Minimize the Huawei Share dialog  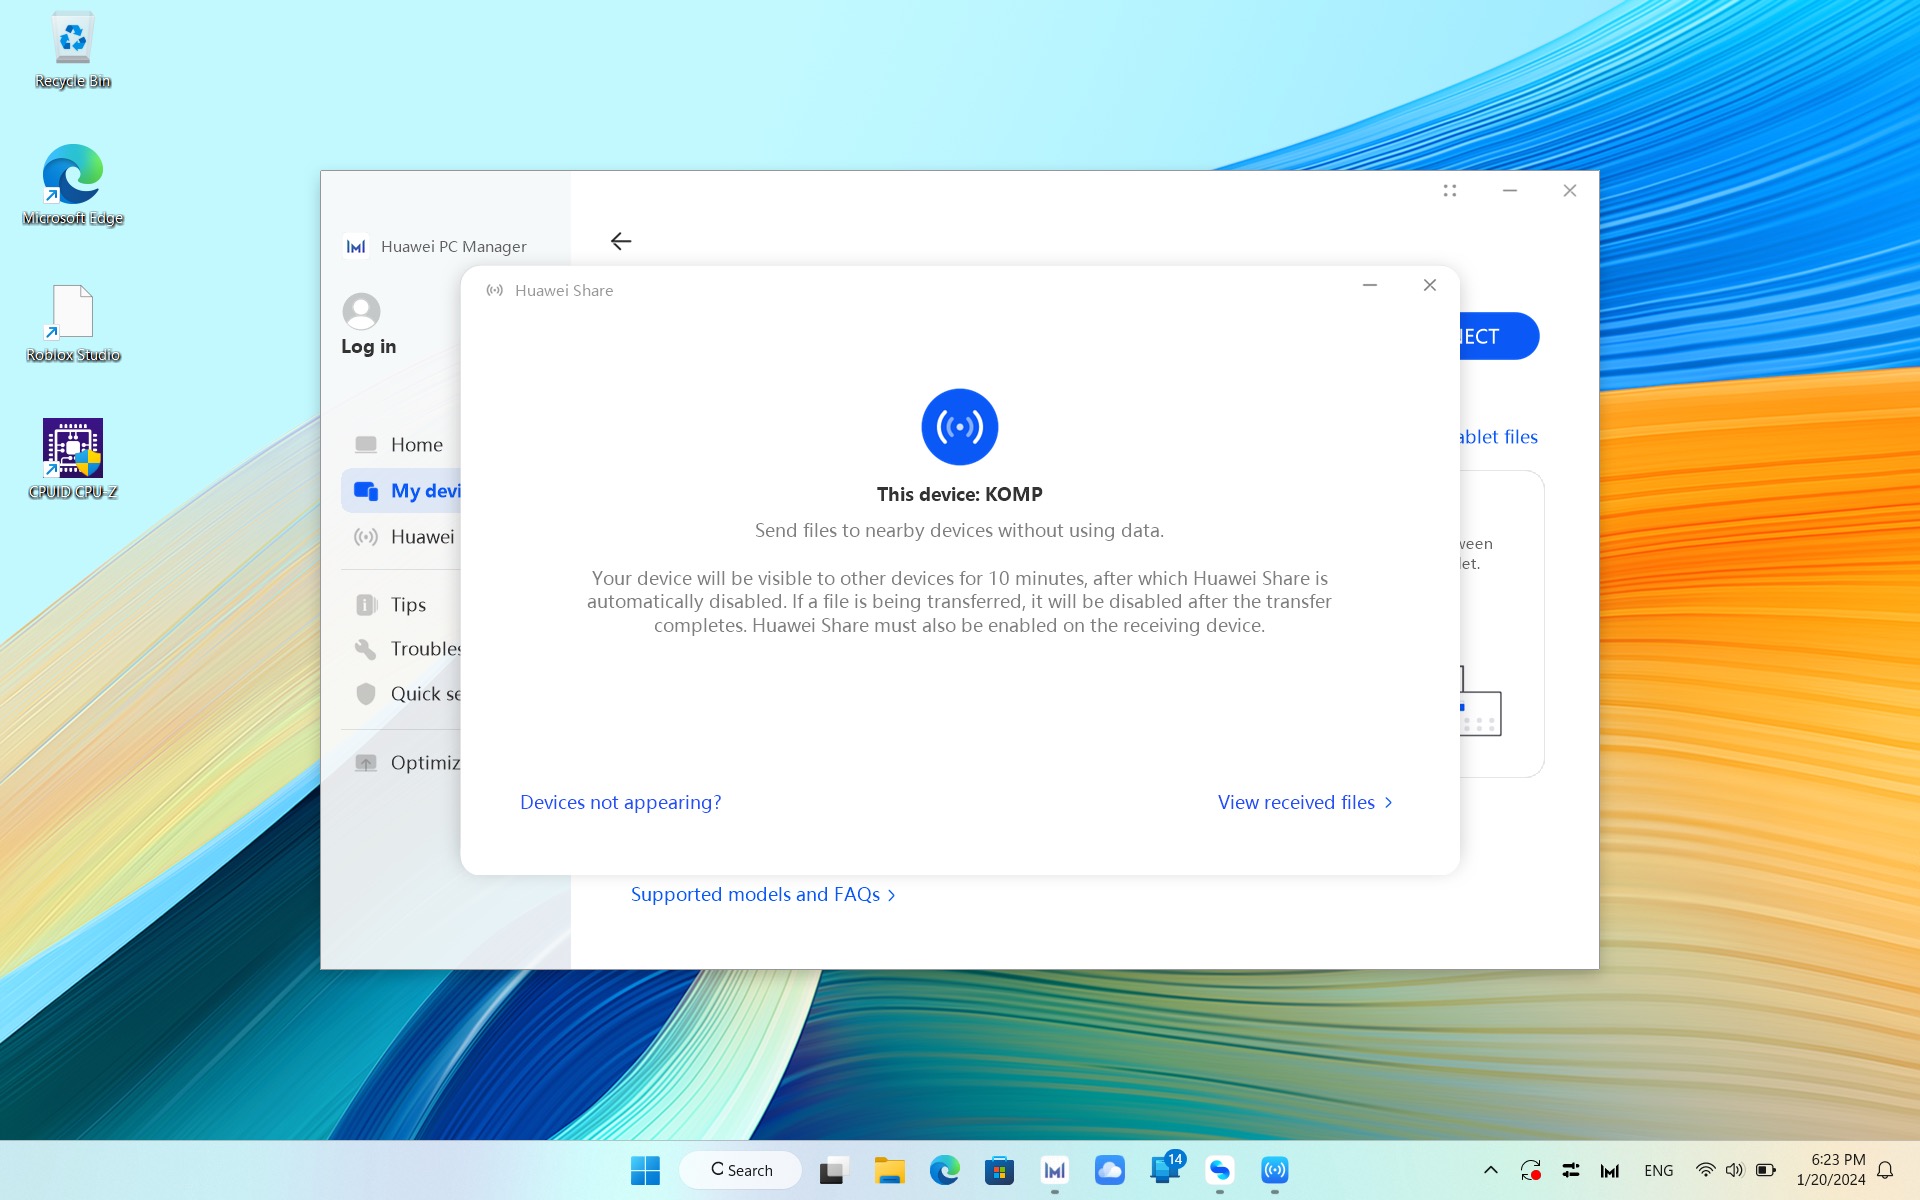(1369, 285)
